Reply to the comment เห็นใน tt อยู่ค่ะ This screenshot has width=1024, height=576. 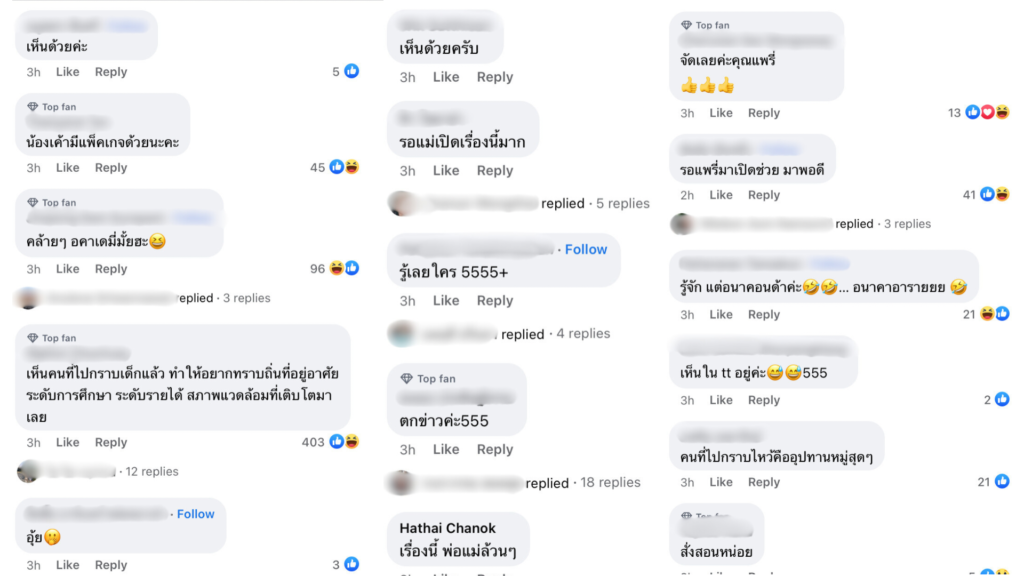click(763, 400)
